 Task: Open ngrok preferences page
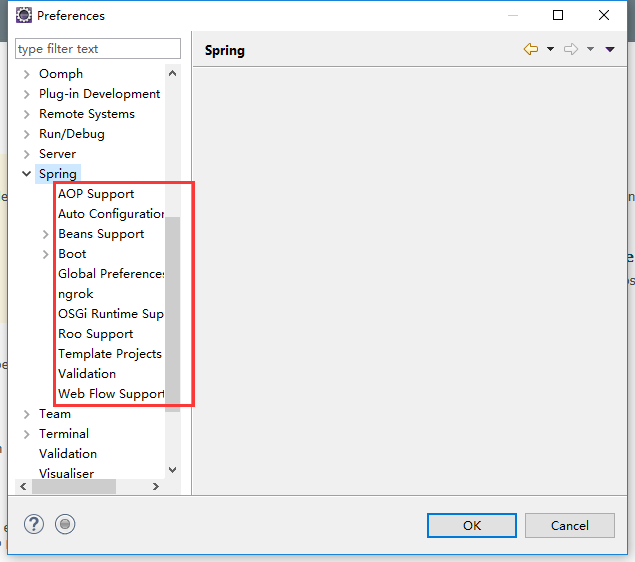click(75, 294)
